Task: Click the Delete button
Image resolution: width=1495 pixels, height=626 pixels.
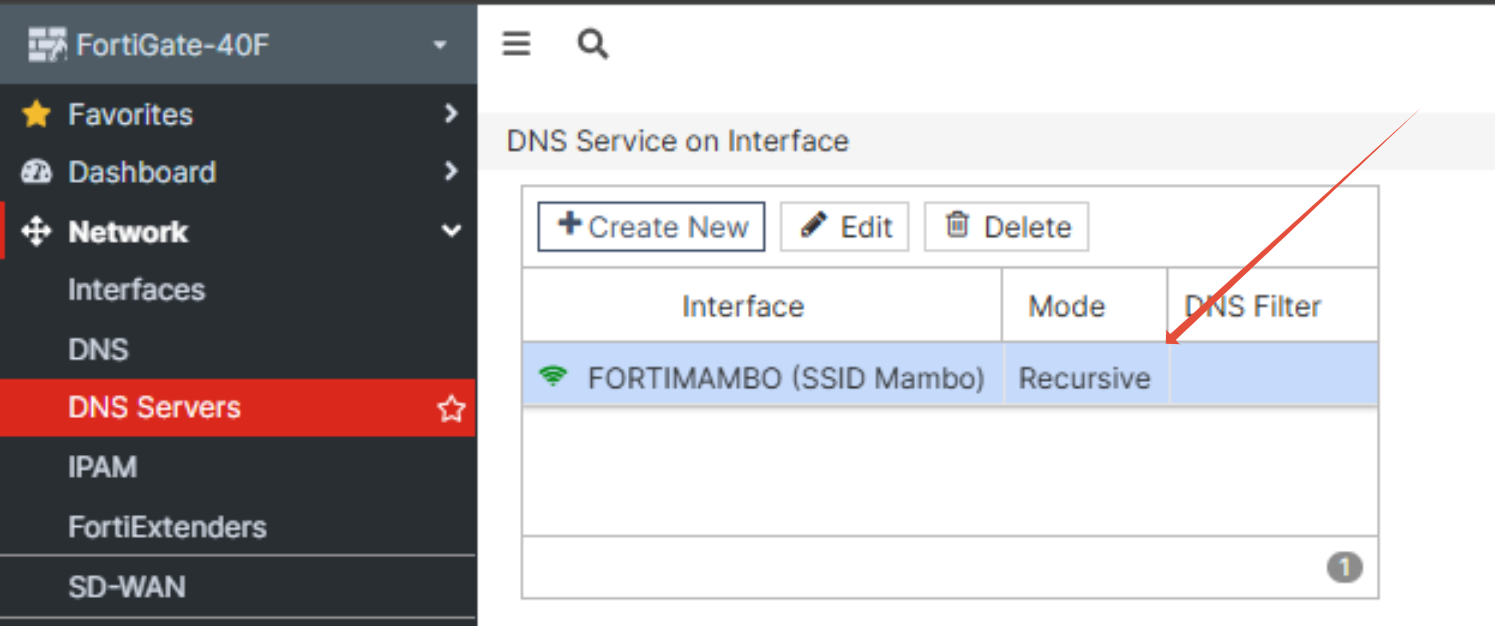Action: (x=1006, y=226)
